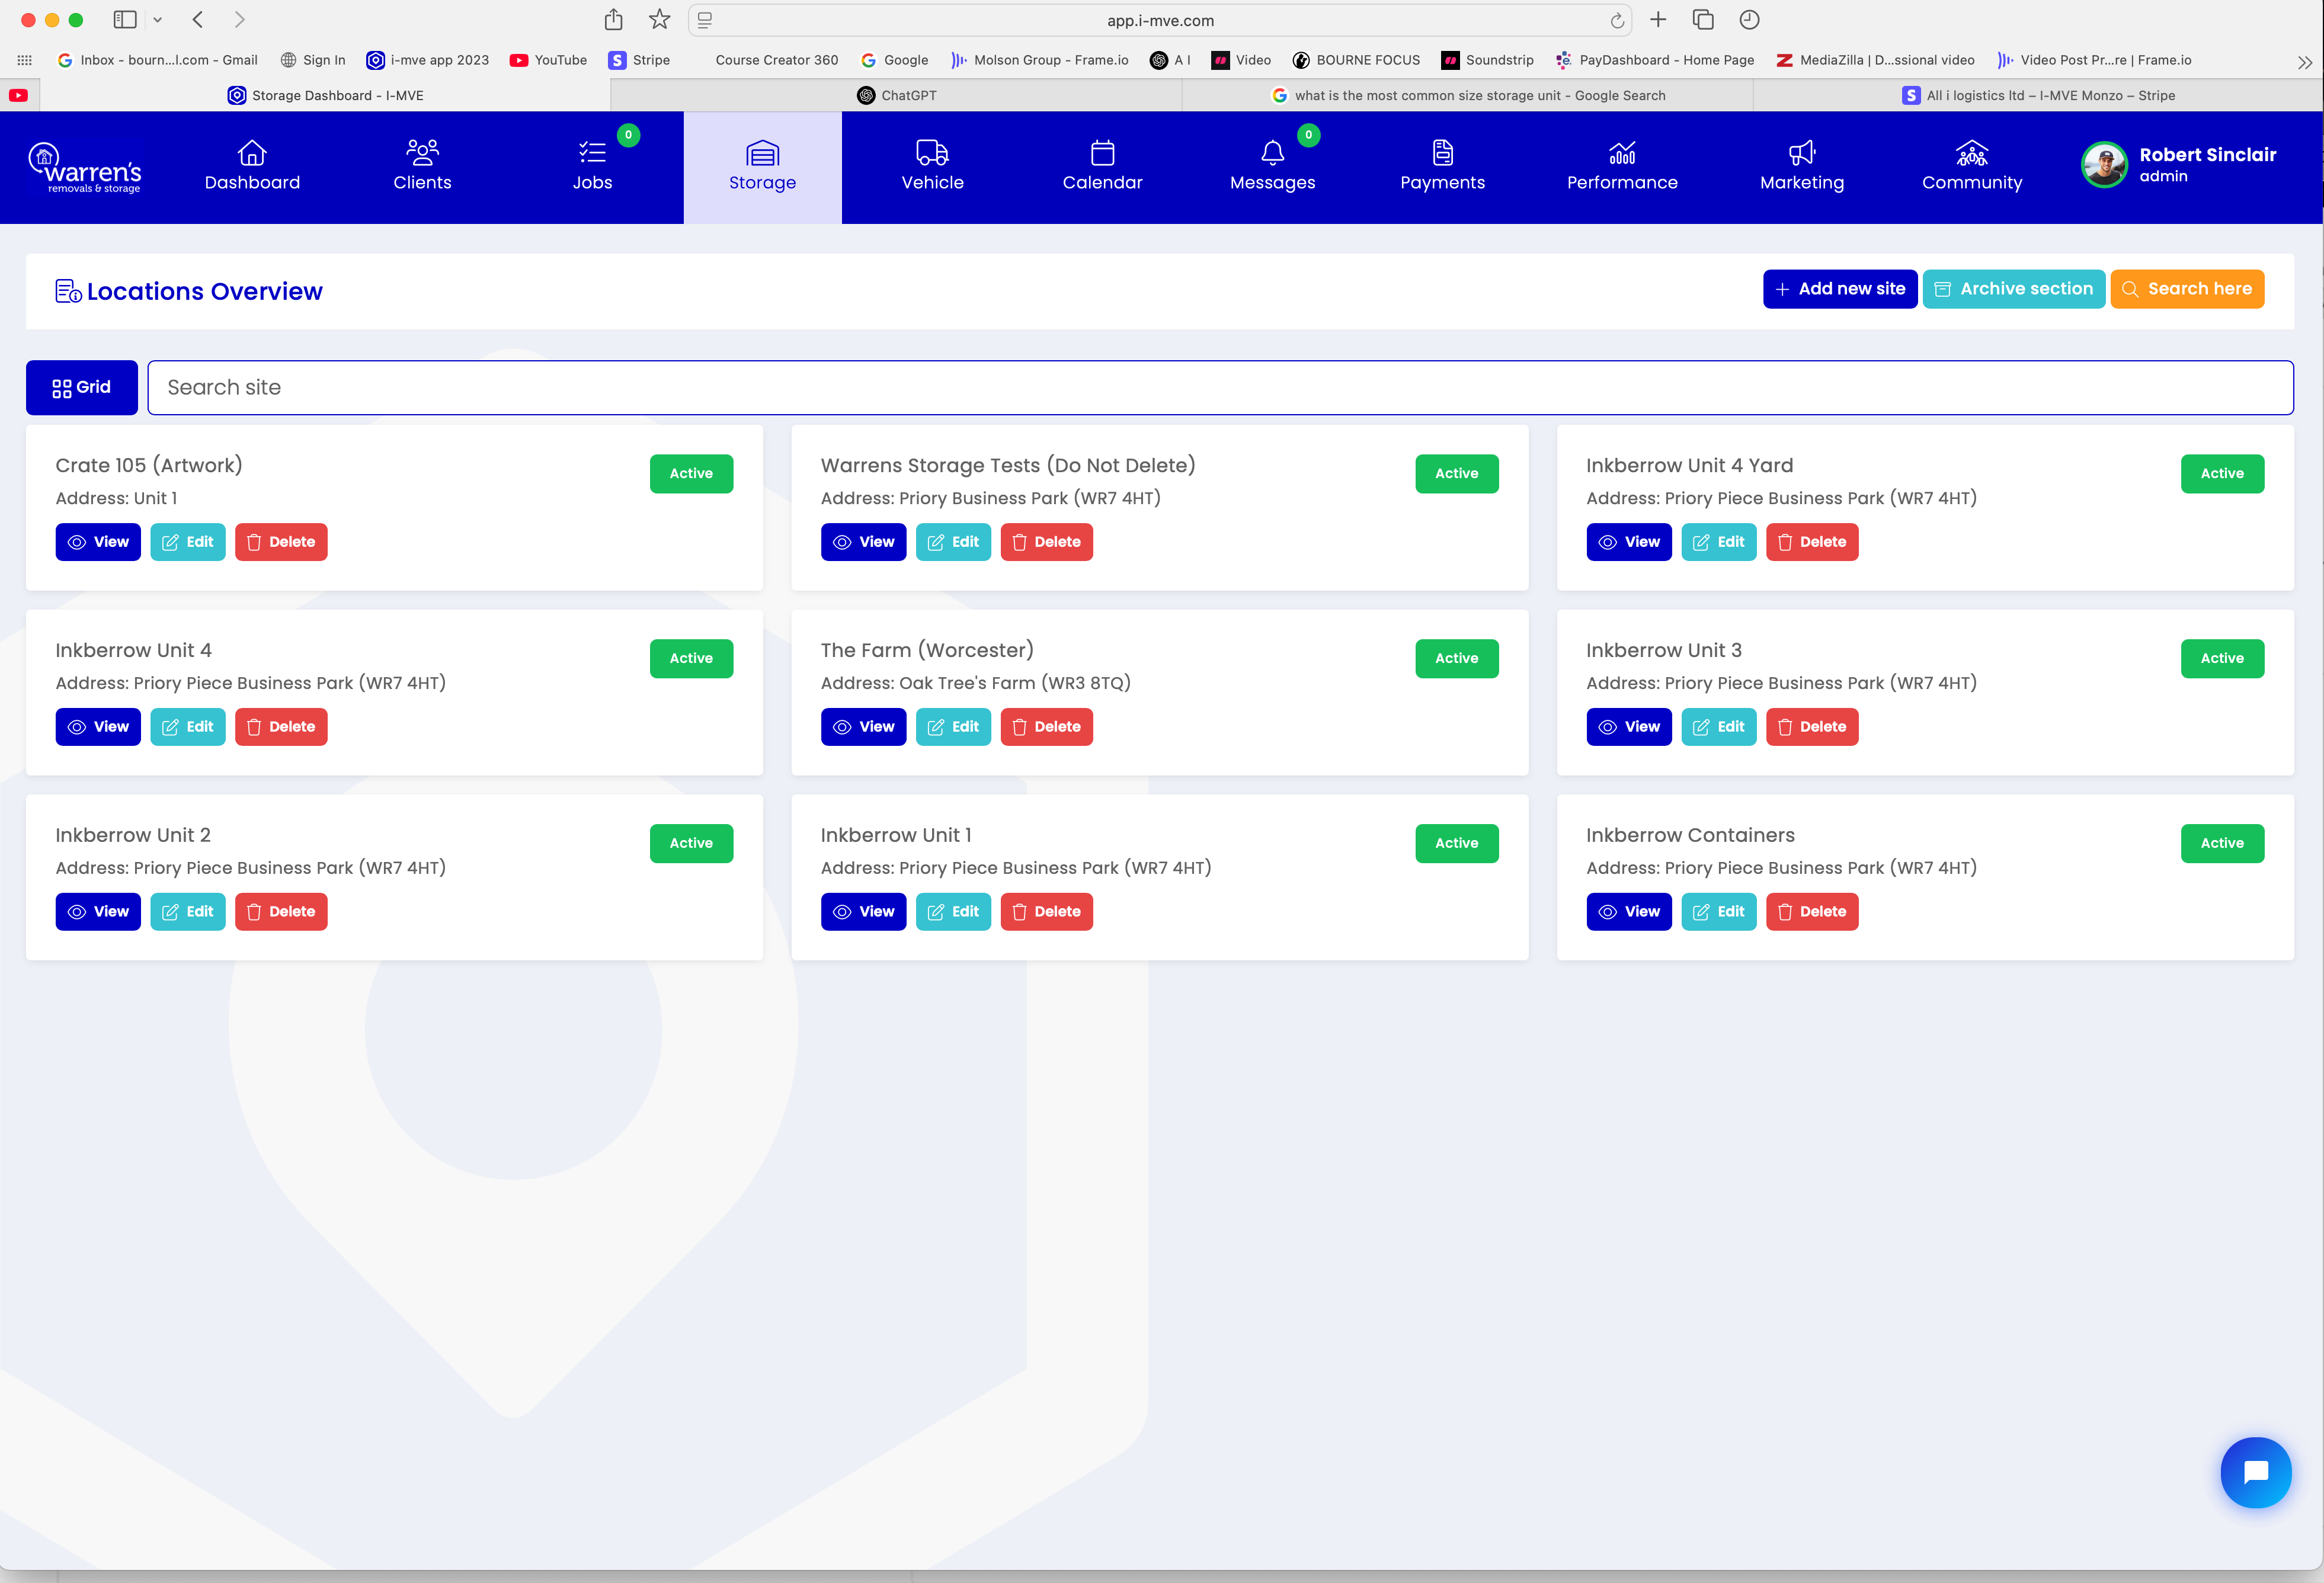Go to Vehicle truck icon
Image resolution: width=2324 pixels, height=1583 pixels.
932,153
